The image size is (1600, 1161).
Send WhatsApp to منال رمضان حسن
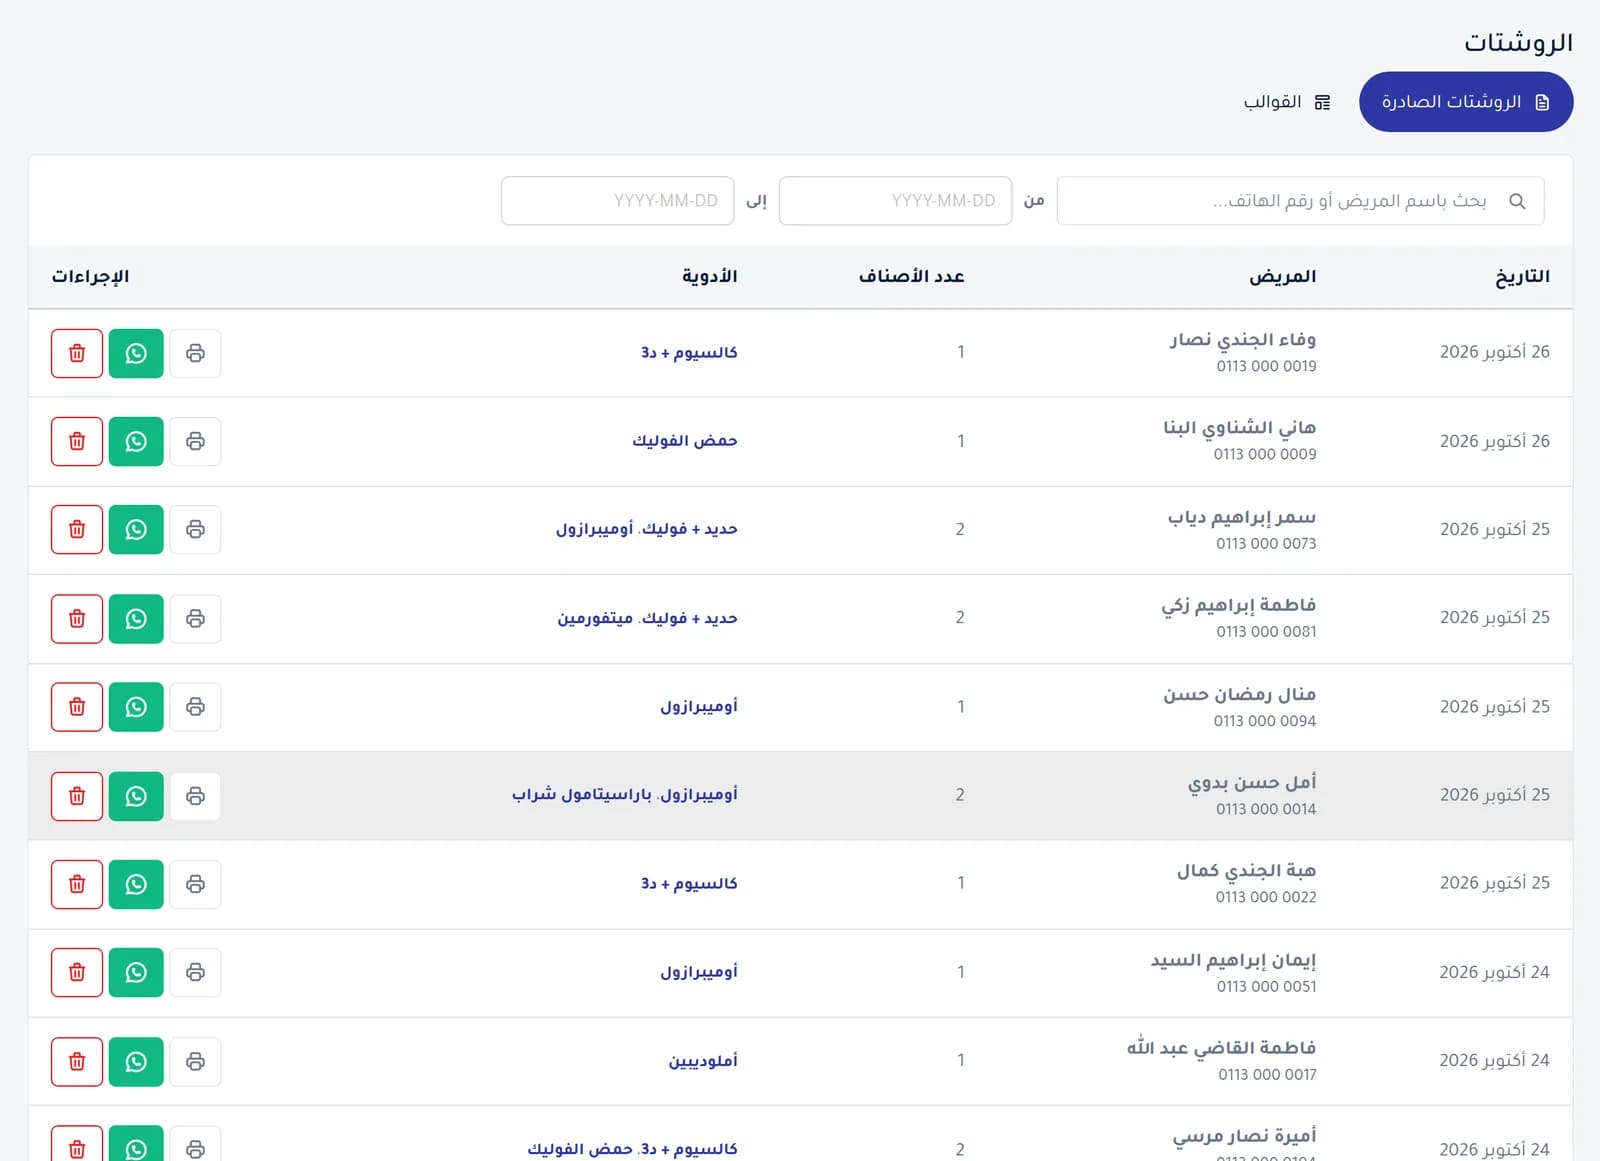tap(136, 707)
